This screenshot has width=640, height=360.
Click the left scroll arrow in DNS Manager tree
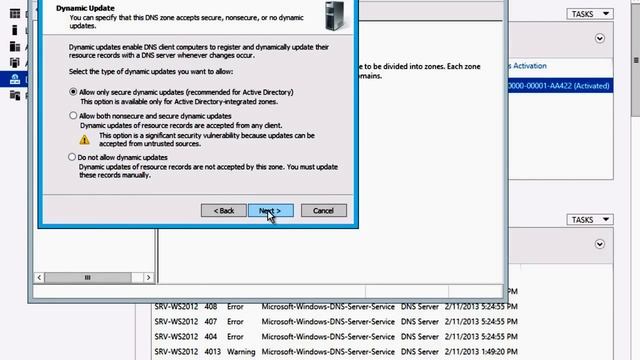[39, 278]
